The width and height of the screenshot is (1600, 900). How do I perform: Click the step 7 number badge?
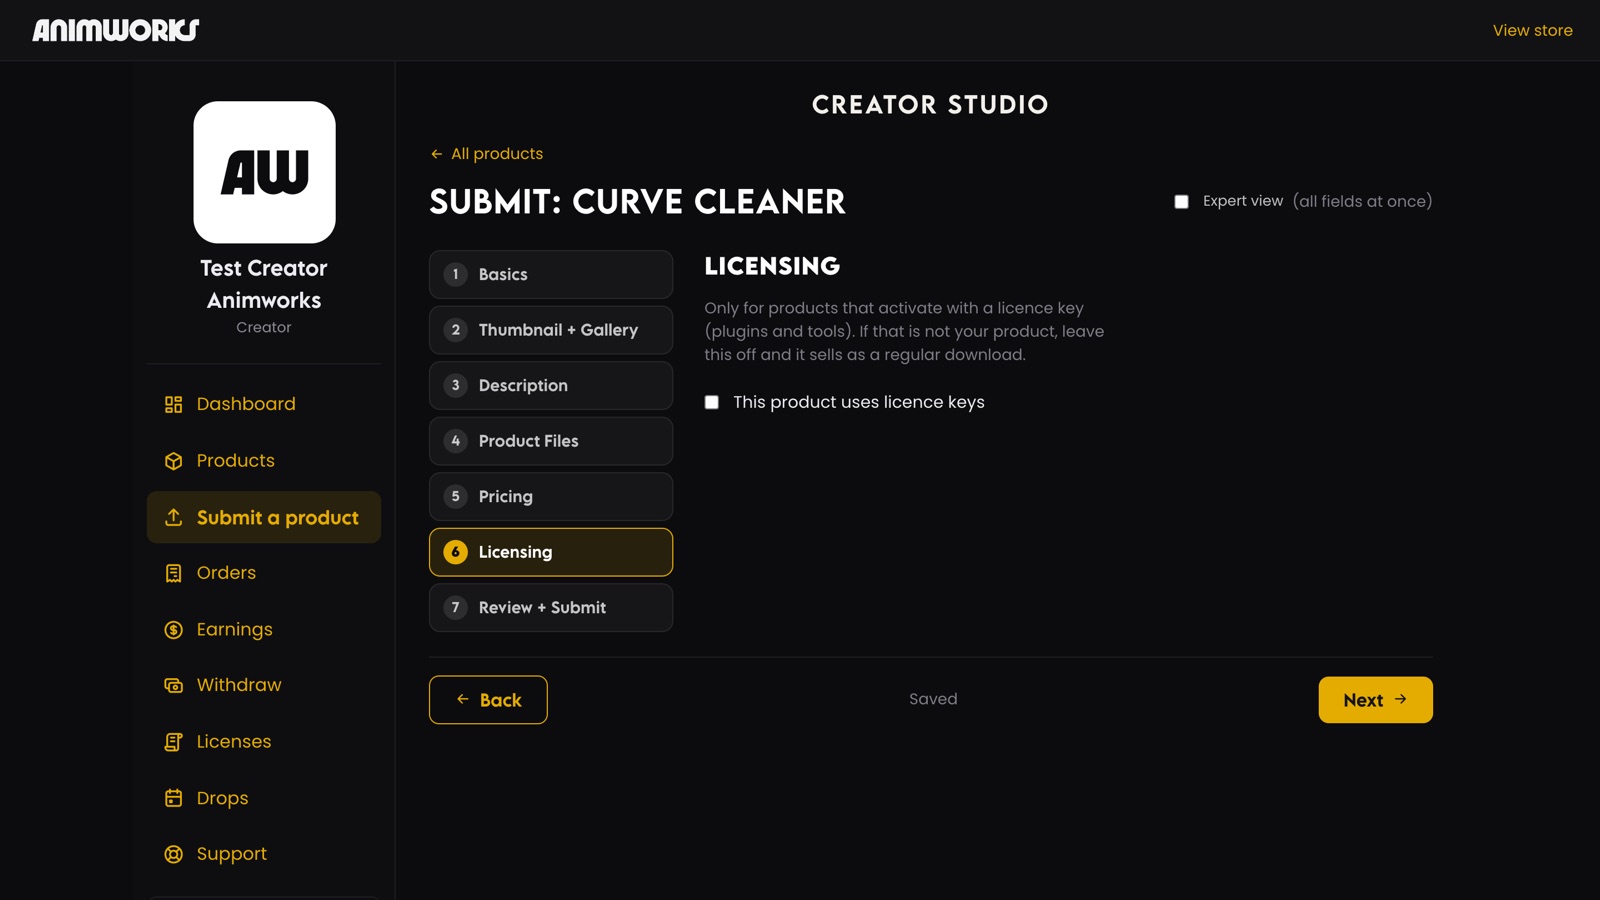click(455, 607)
